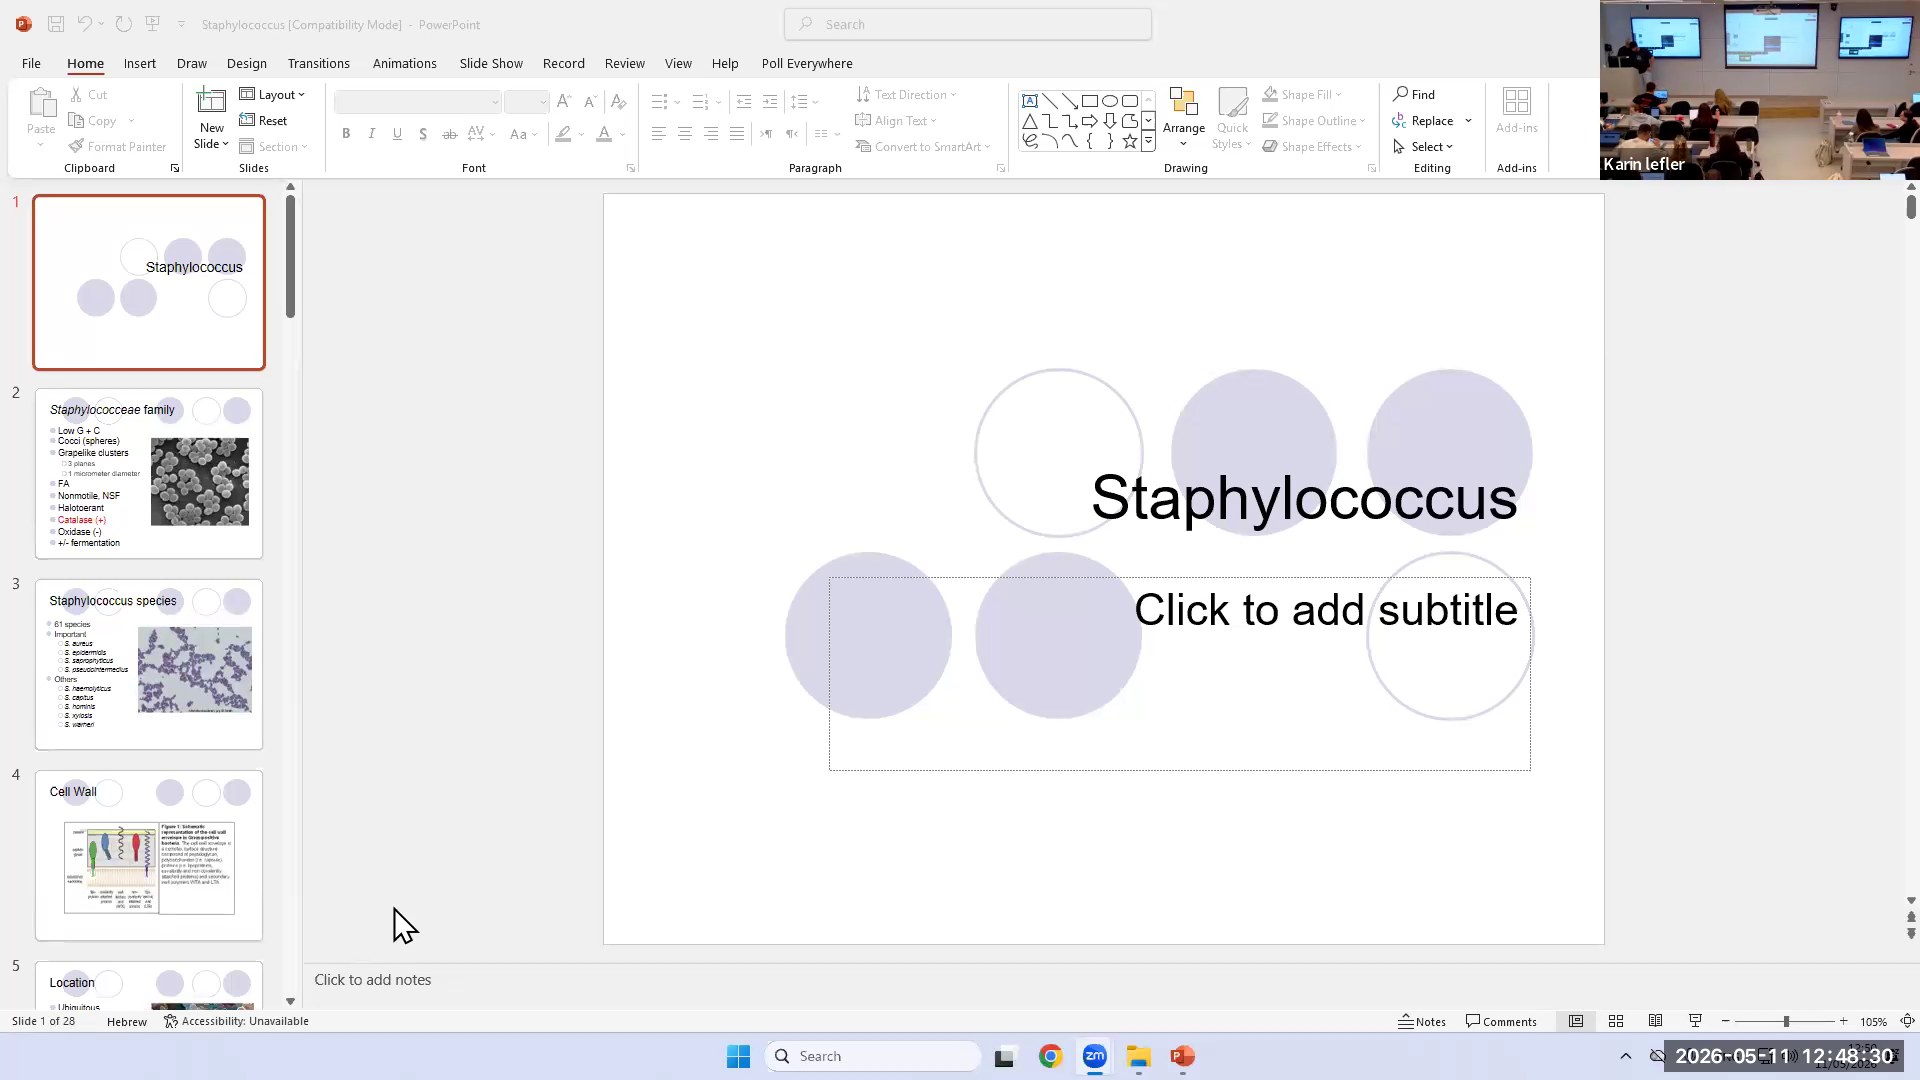Select the Text Box shape tool
Image resolution: width=1920 pixels, height=1080 pixels.
coord(1029,101)
